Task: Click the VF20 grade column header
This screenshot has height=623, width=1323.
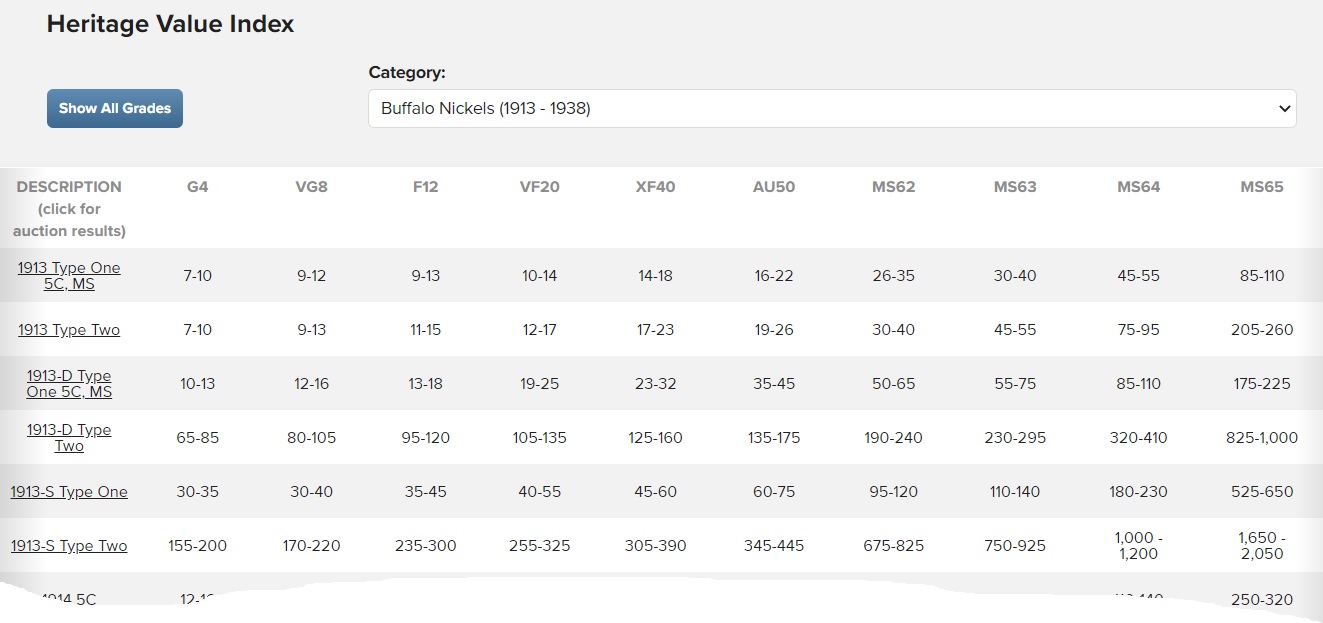Action: (x=539, y=187)
